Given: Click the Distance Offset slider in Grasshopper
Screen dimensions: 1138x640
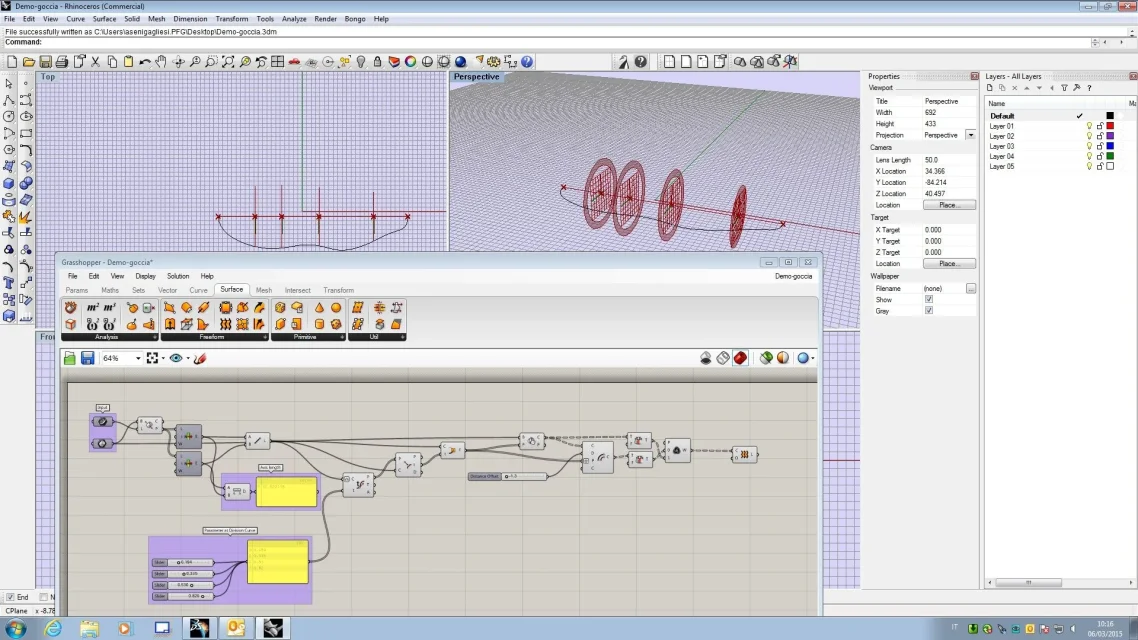Looking at the screenshot, I should 507,477.
